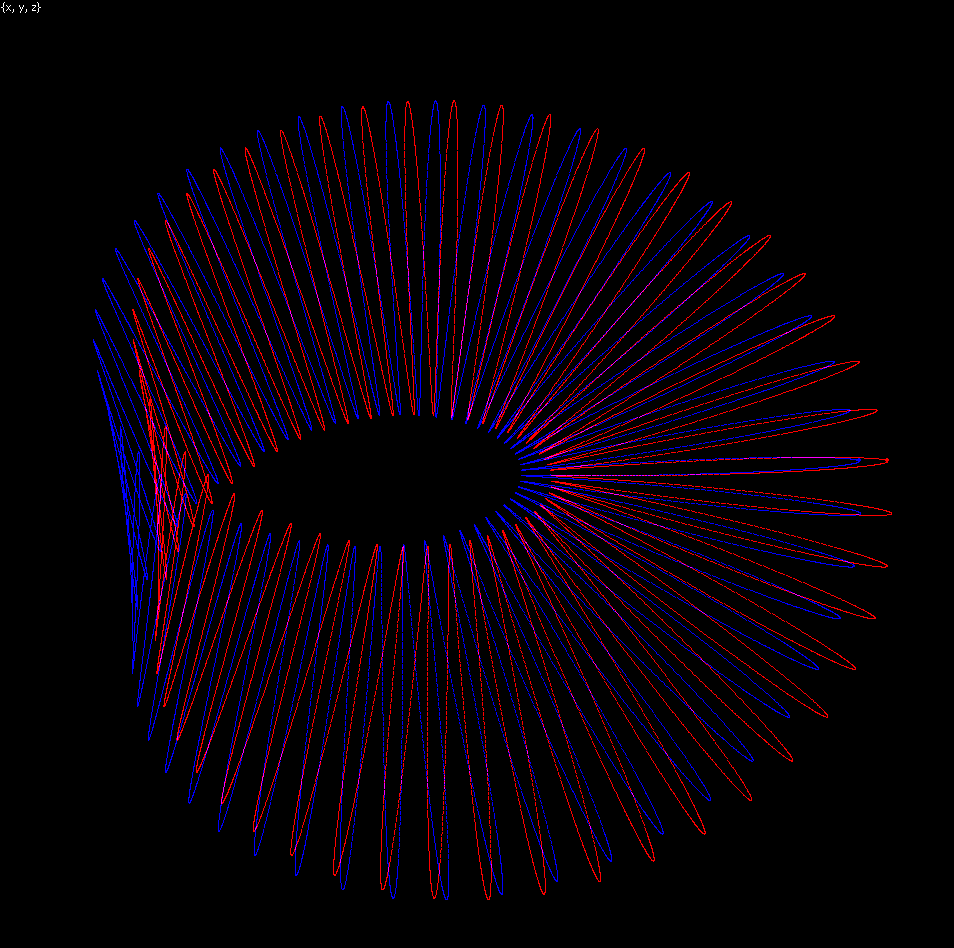Screen dimensions: 954x948
Task: Select the blue curve's endpoint marker dot
Action: (x=859, y=460)
